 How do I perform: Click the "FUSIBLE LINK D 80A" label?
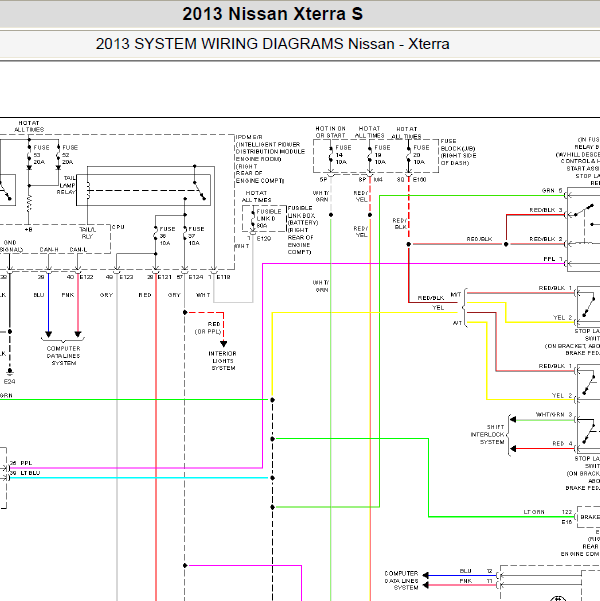point(268,219)
